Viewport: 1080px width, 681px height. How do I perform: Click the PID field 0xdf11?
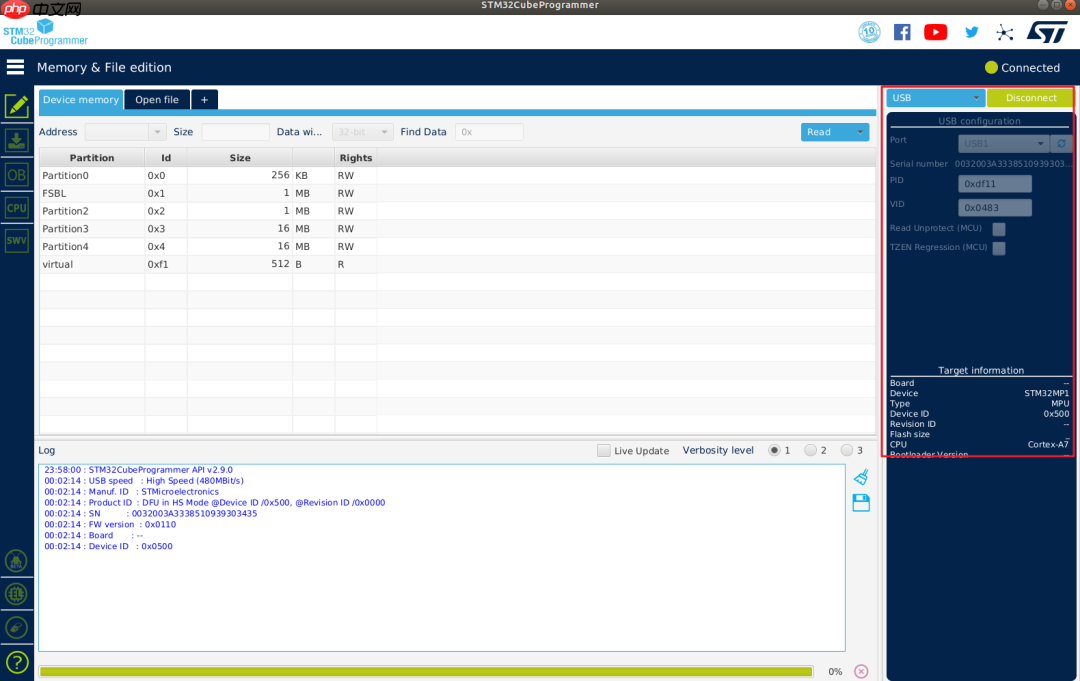tap(995, 184)
